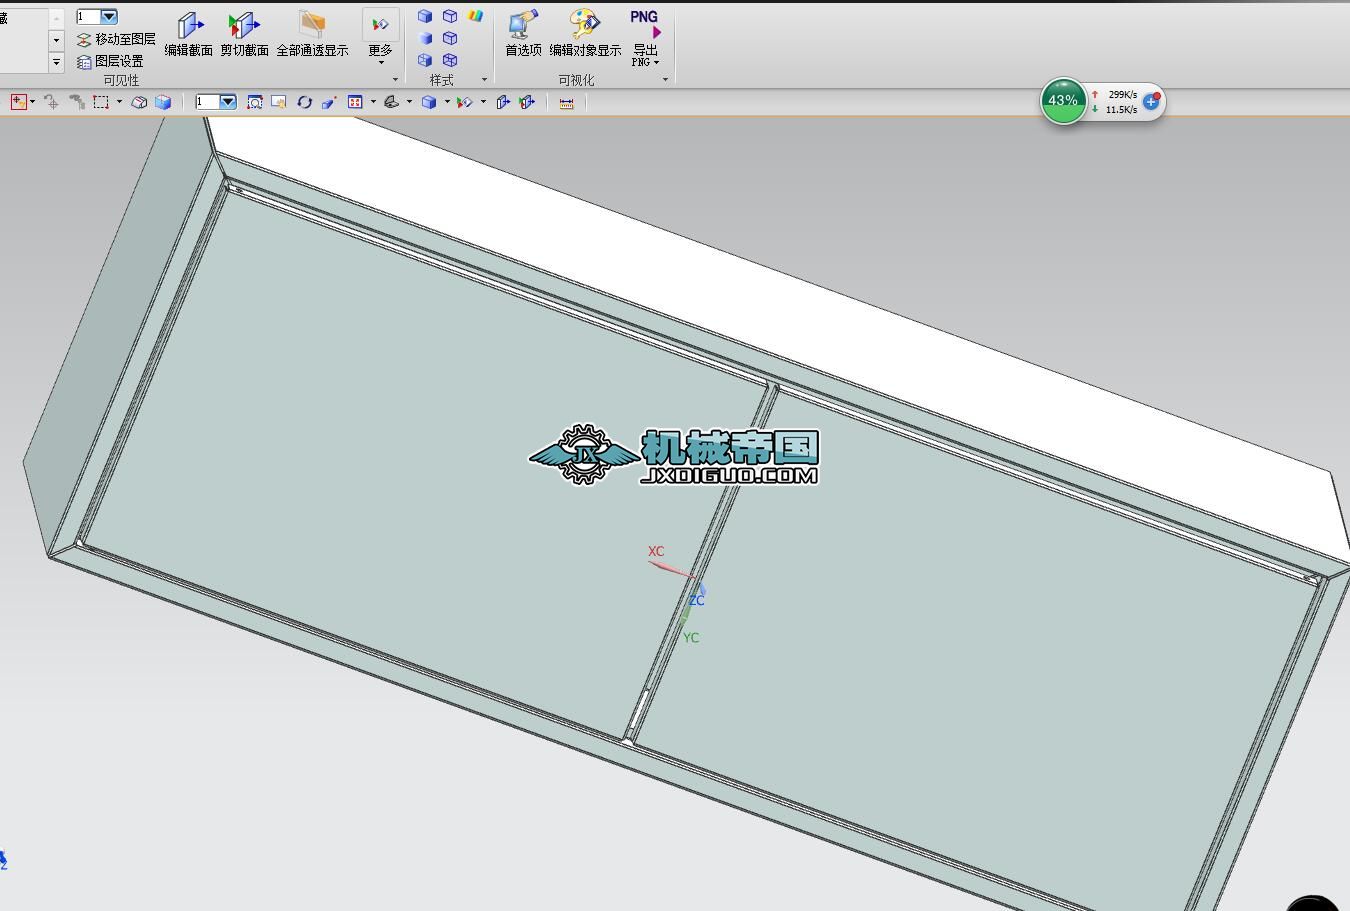Expand the 可视化 group options arrow
Screen dimensions: 1350x911
click(x=665, y=80)
